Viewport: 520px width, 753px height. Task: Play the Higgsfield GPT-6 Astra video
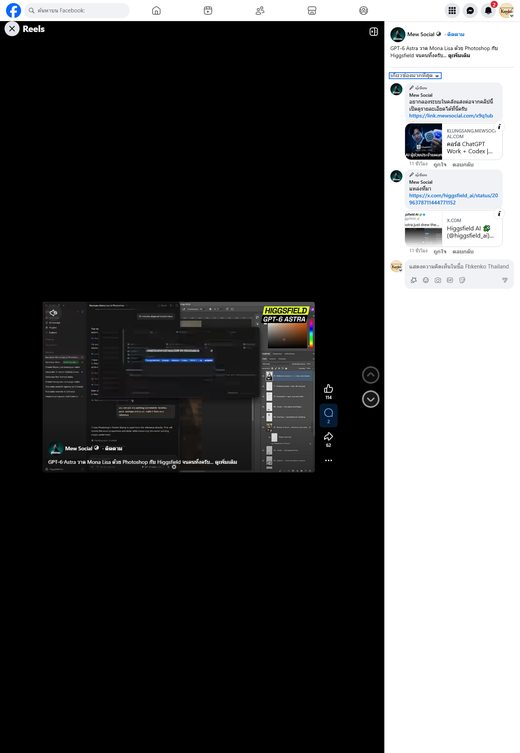pyautogui.click(x=179, y=387)
